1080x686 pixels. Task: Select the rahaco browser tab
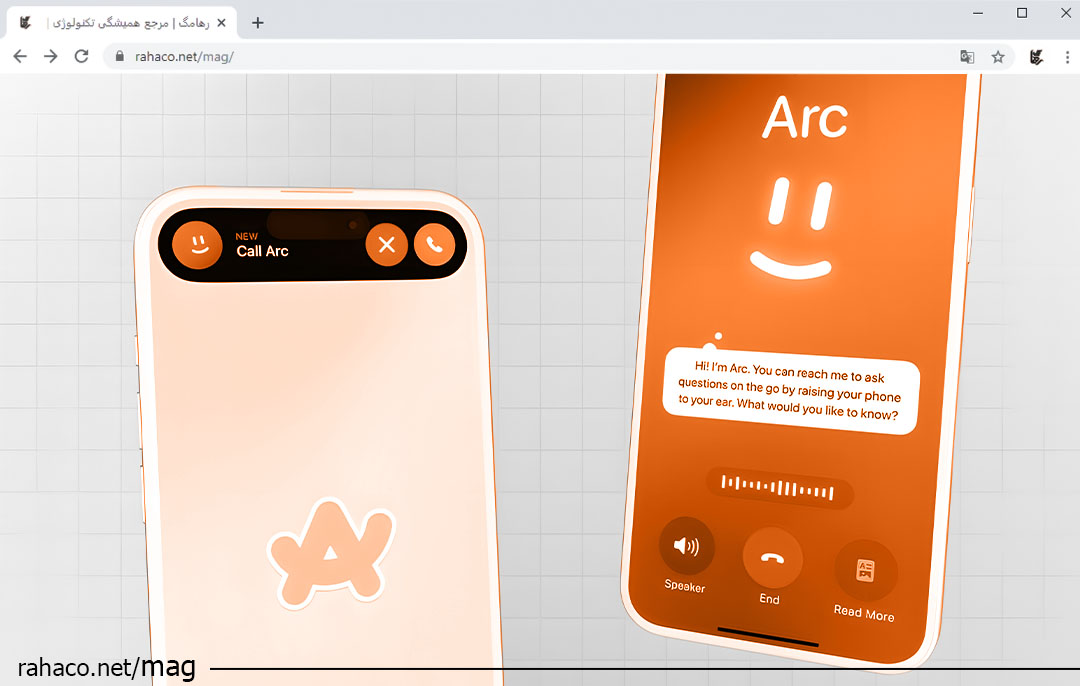point(120,23)
